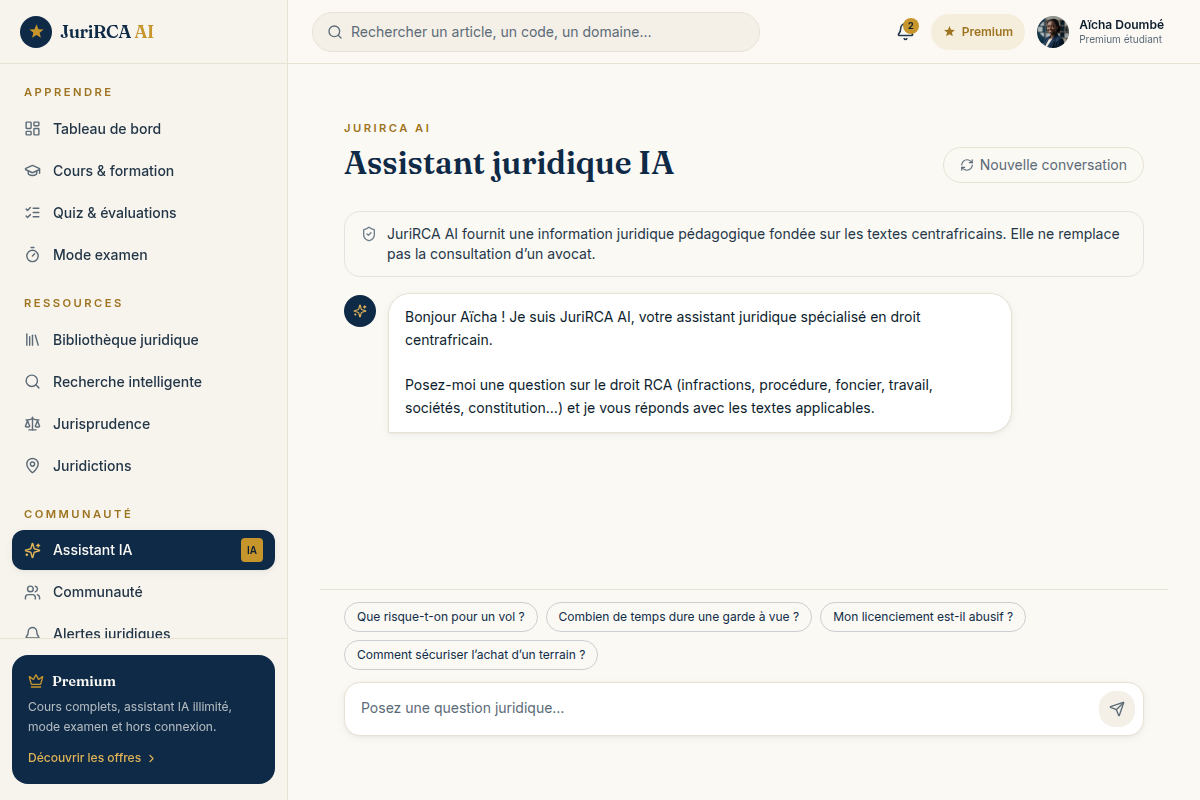The image size is (1200, 800).
Task: Click the Juridictions map pin icon
Action: 32,466
